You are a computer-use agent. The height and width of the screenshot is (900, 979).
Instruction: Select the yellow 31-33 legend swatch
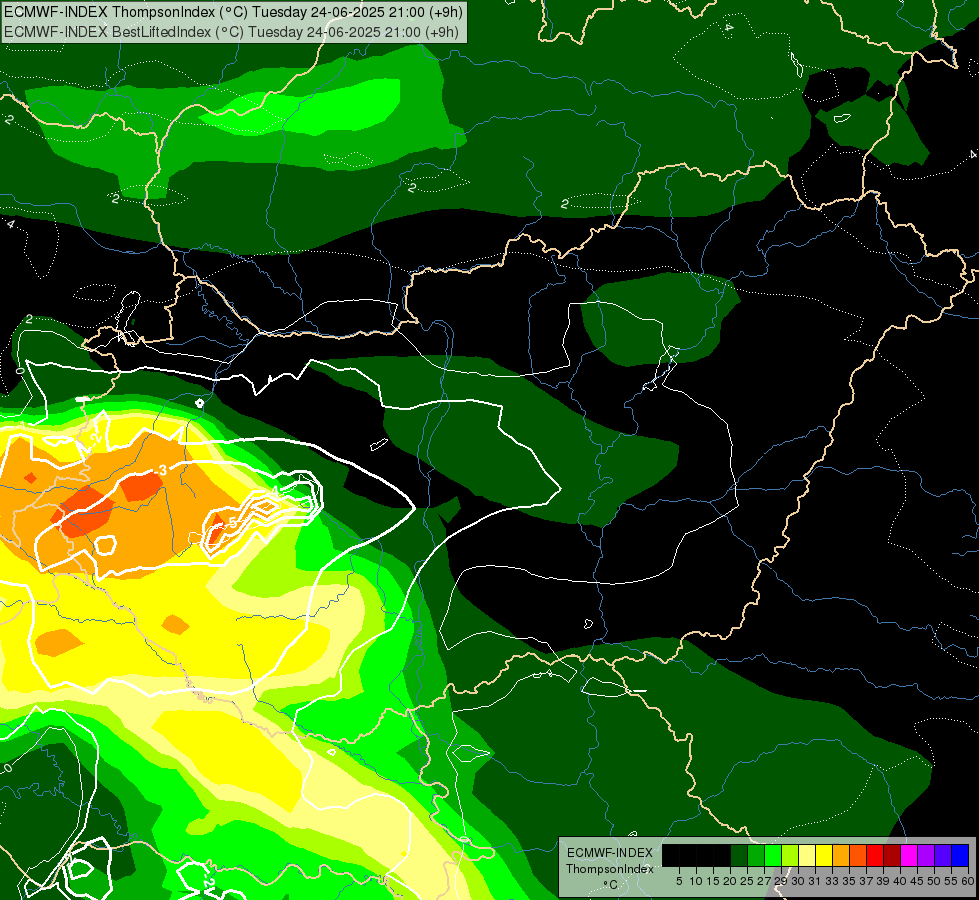pos(824,855)
